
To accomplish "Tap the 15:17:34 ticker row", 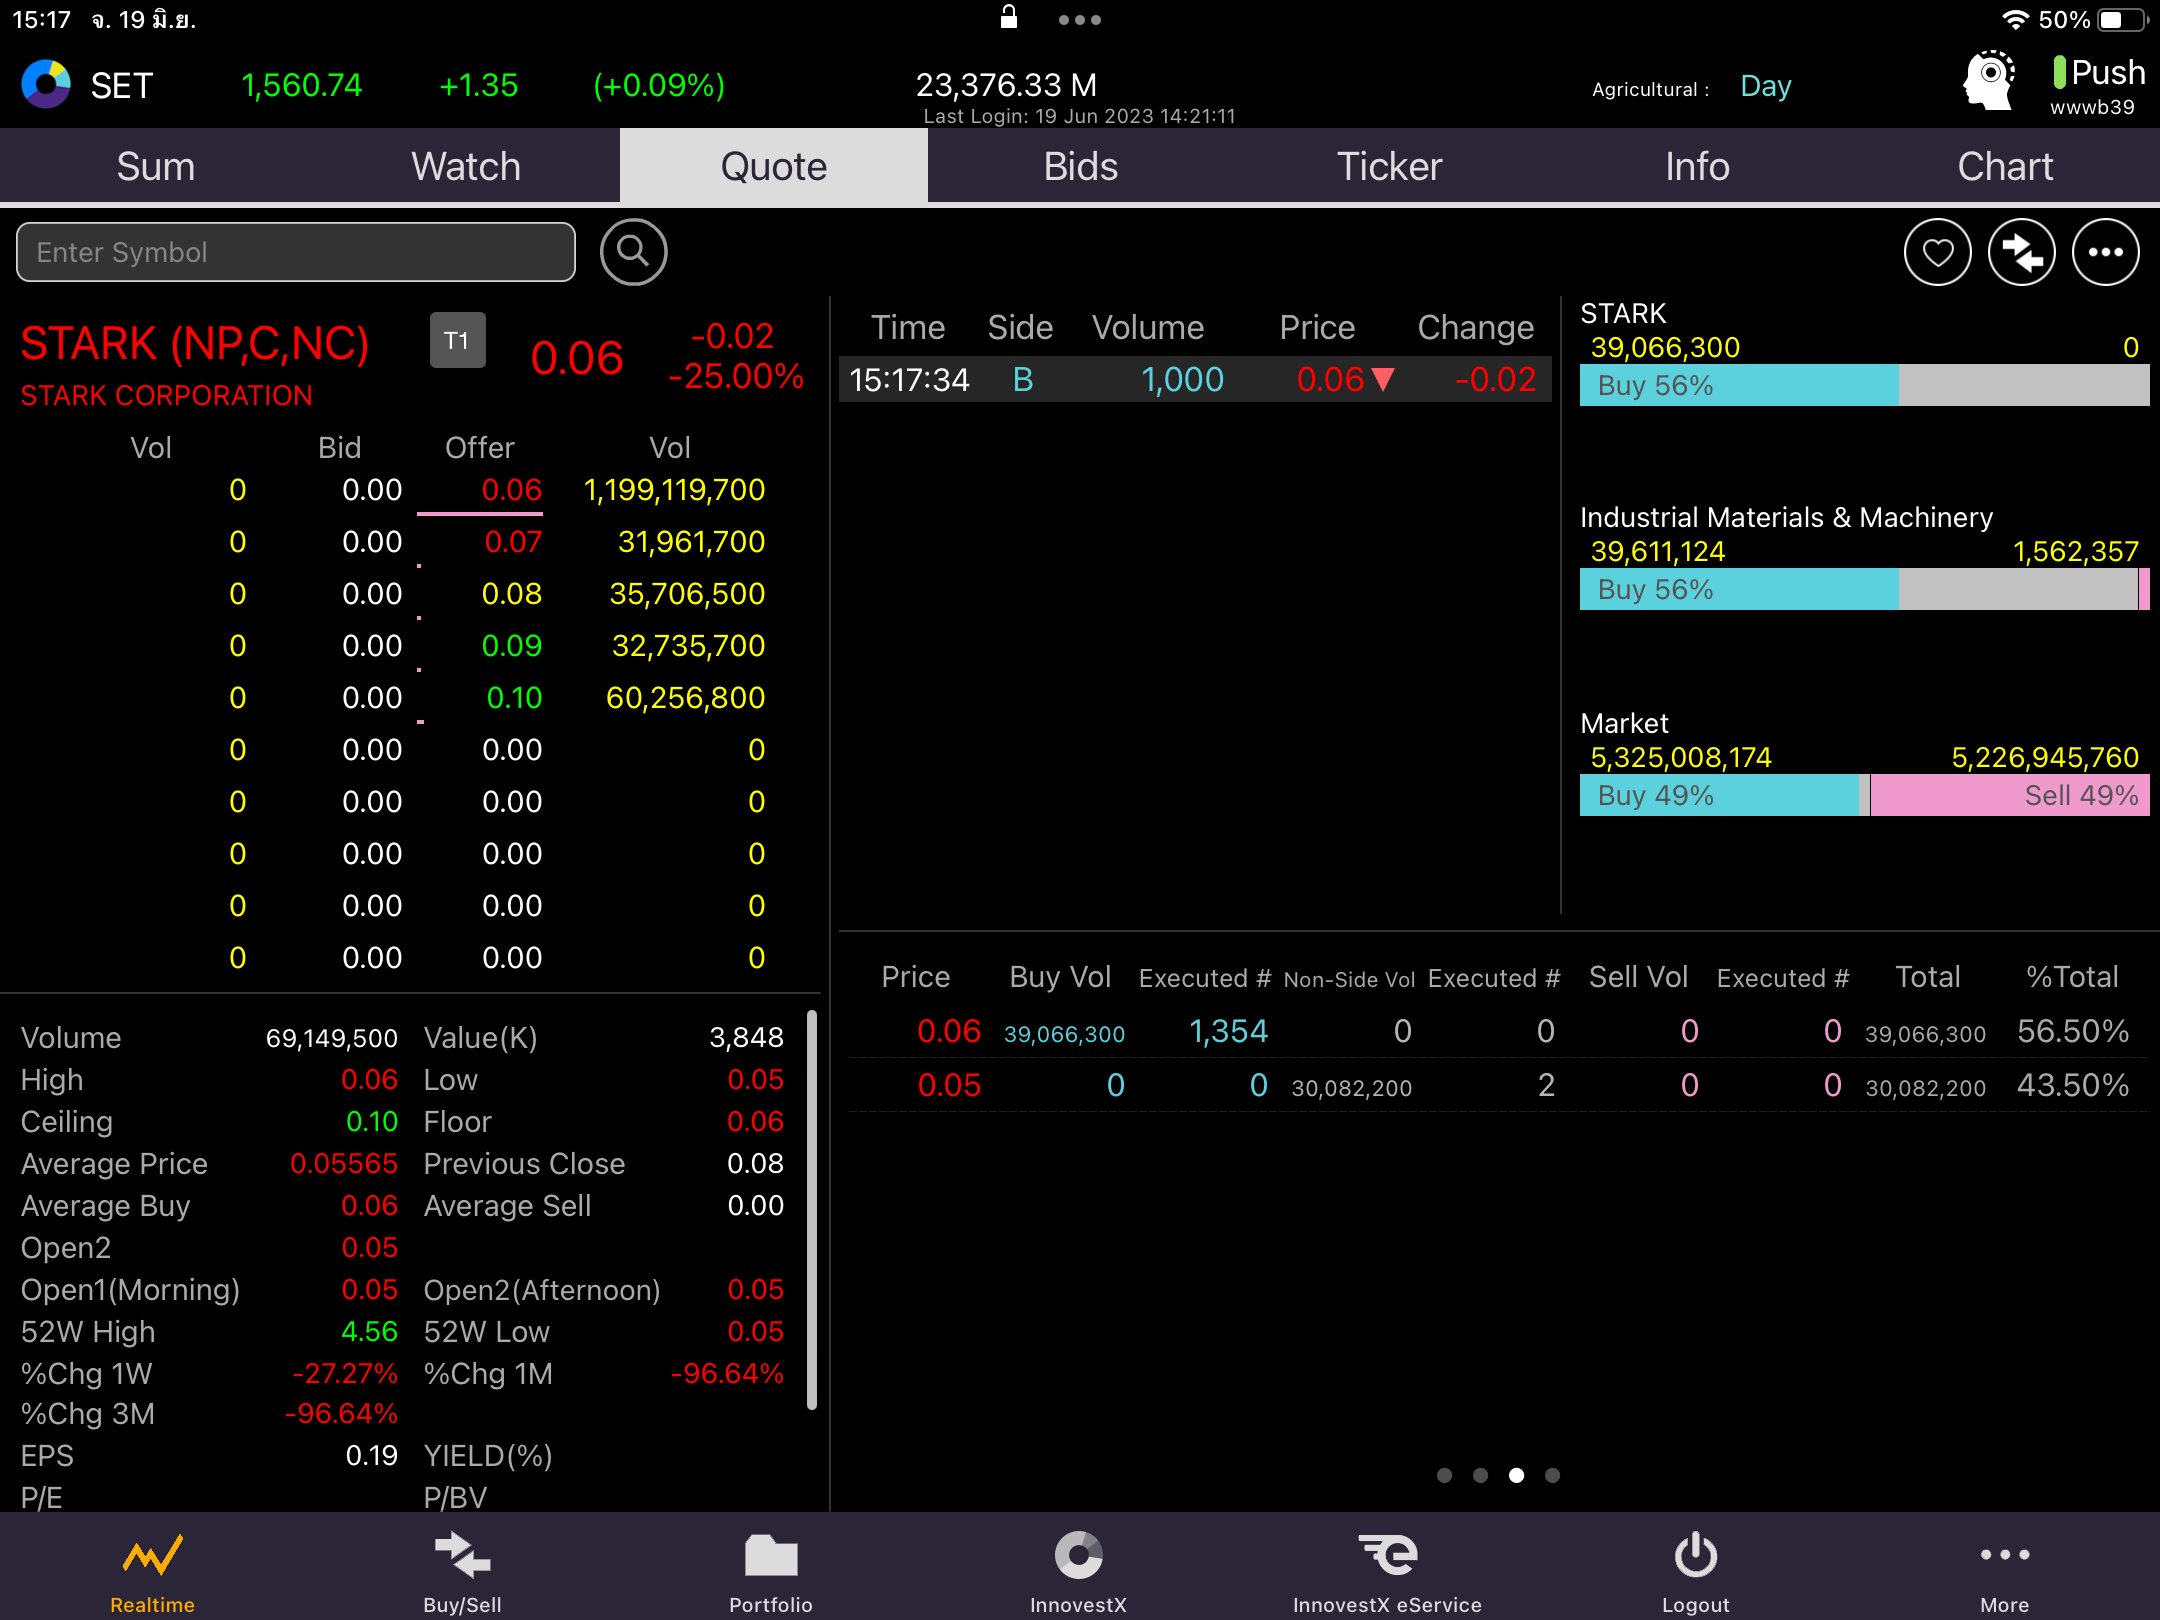I will pos(1195,379).
